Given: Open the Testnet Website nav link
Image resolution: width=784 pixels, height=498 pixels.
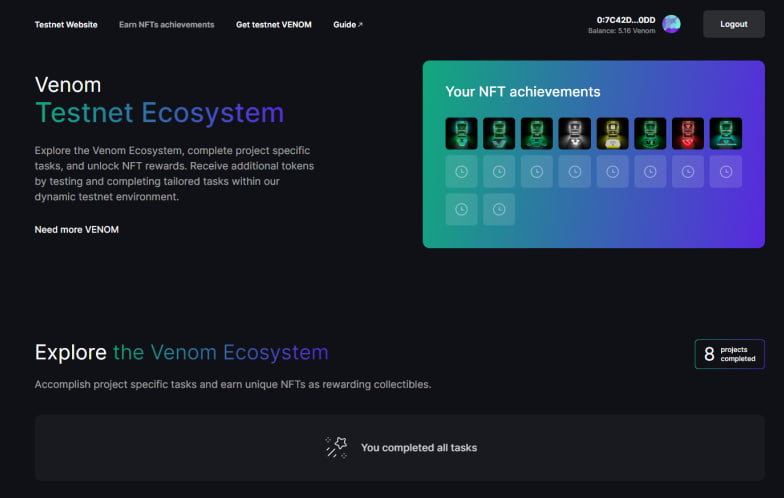Looking at the screenshot, I should (66, 24).
